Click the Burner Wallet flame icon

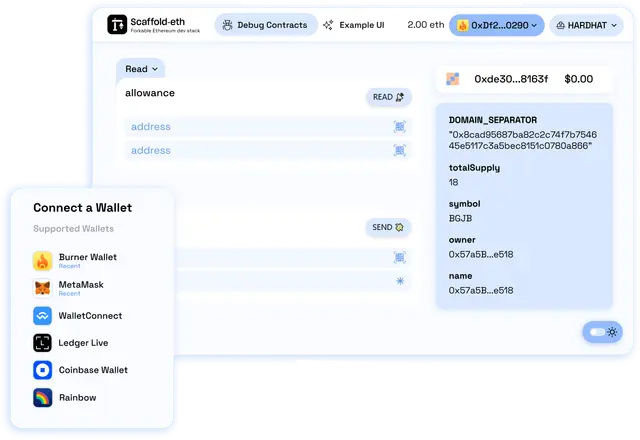pyautogui.click(x=42, y=261)
